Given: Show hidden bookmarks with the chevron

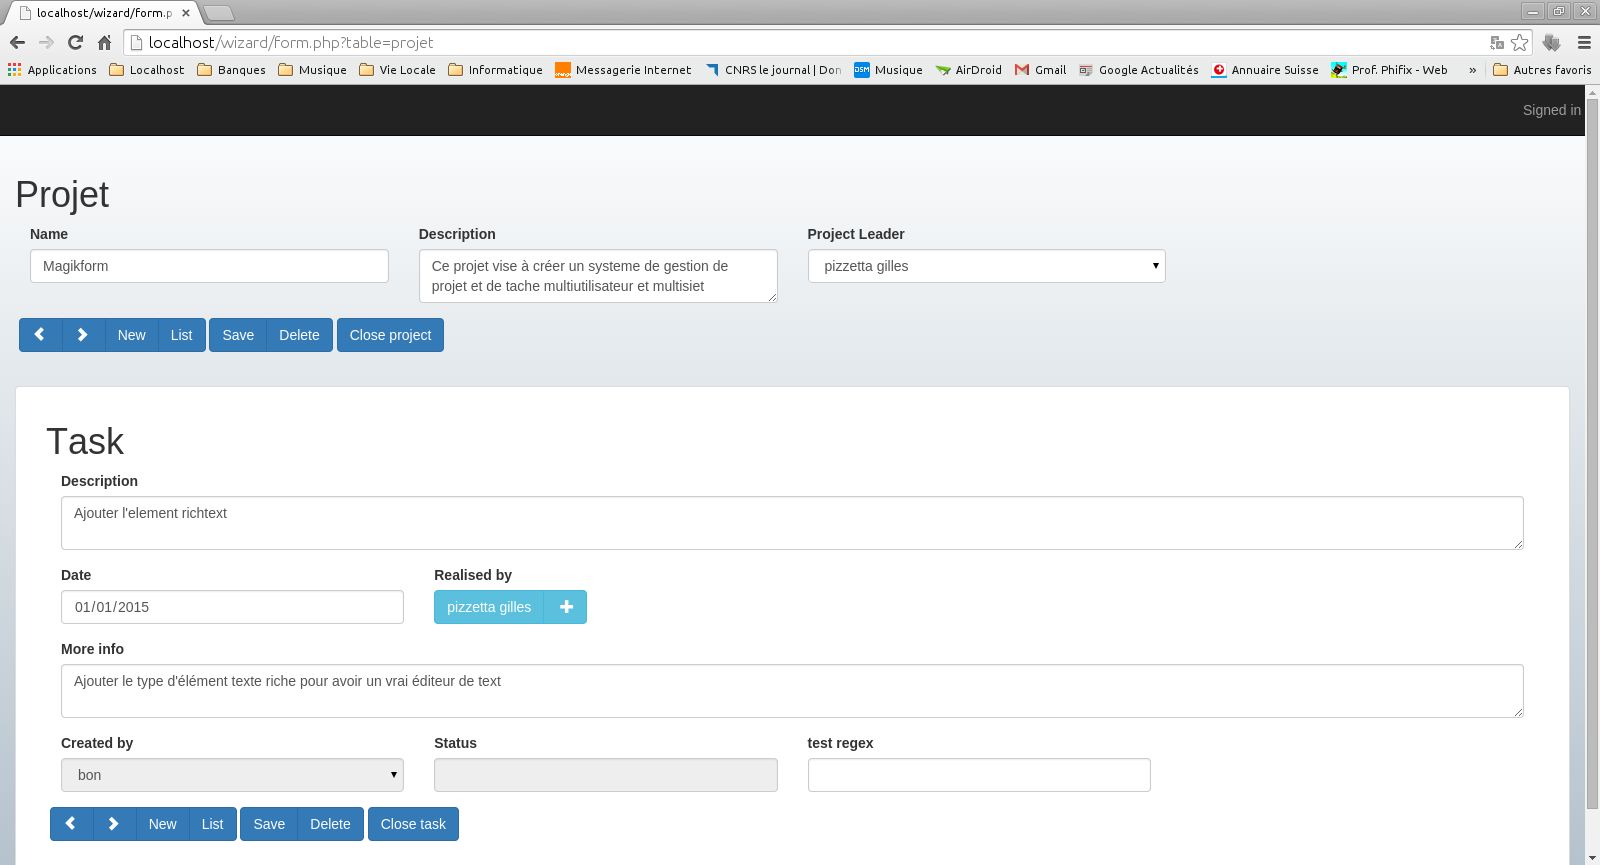Looking at the screenshot, I should point(1472,70).
